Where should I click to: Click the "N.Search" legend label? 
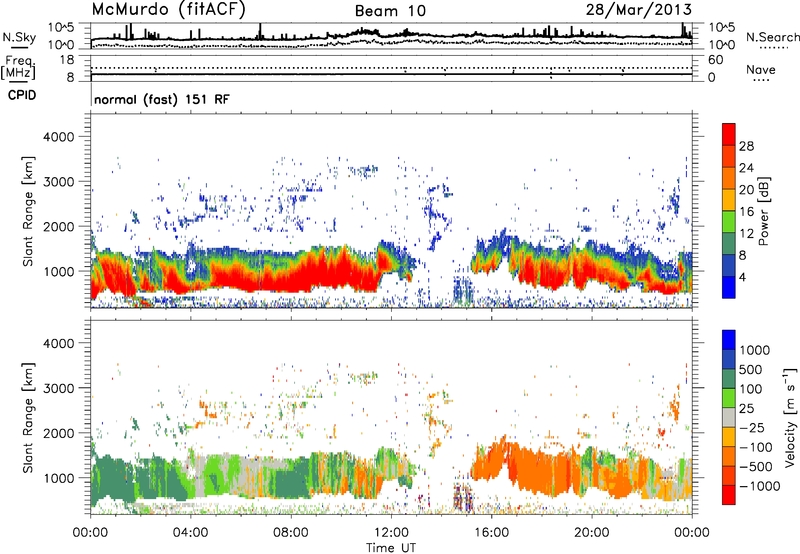(x=772, y=37)
